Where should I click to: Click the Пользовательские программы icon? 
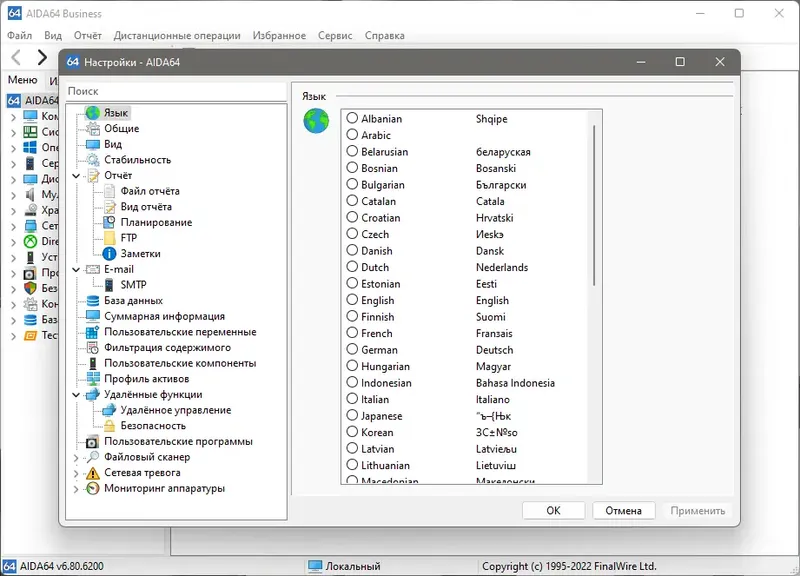click(x=92, y=442)
